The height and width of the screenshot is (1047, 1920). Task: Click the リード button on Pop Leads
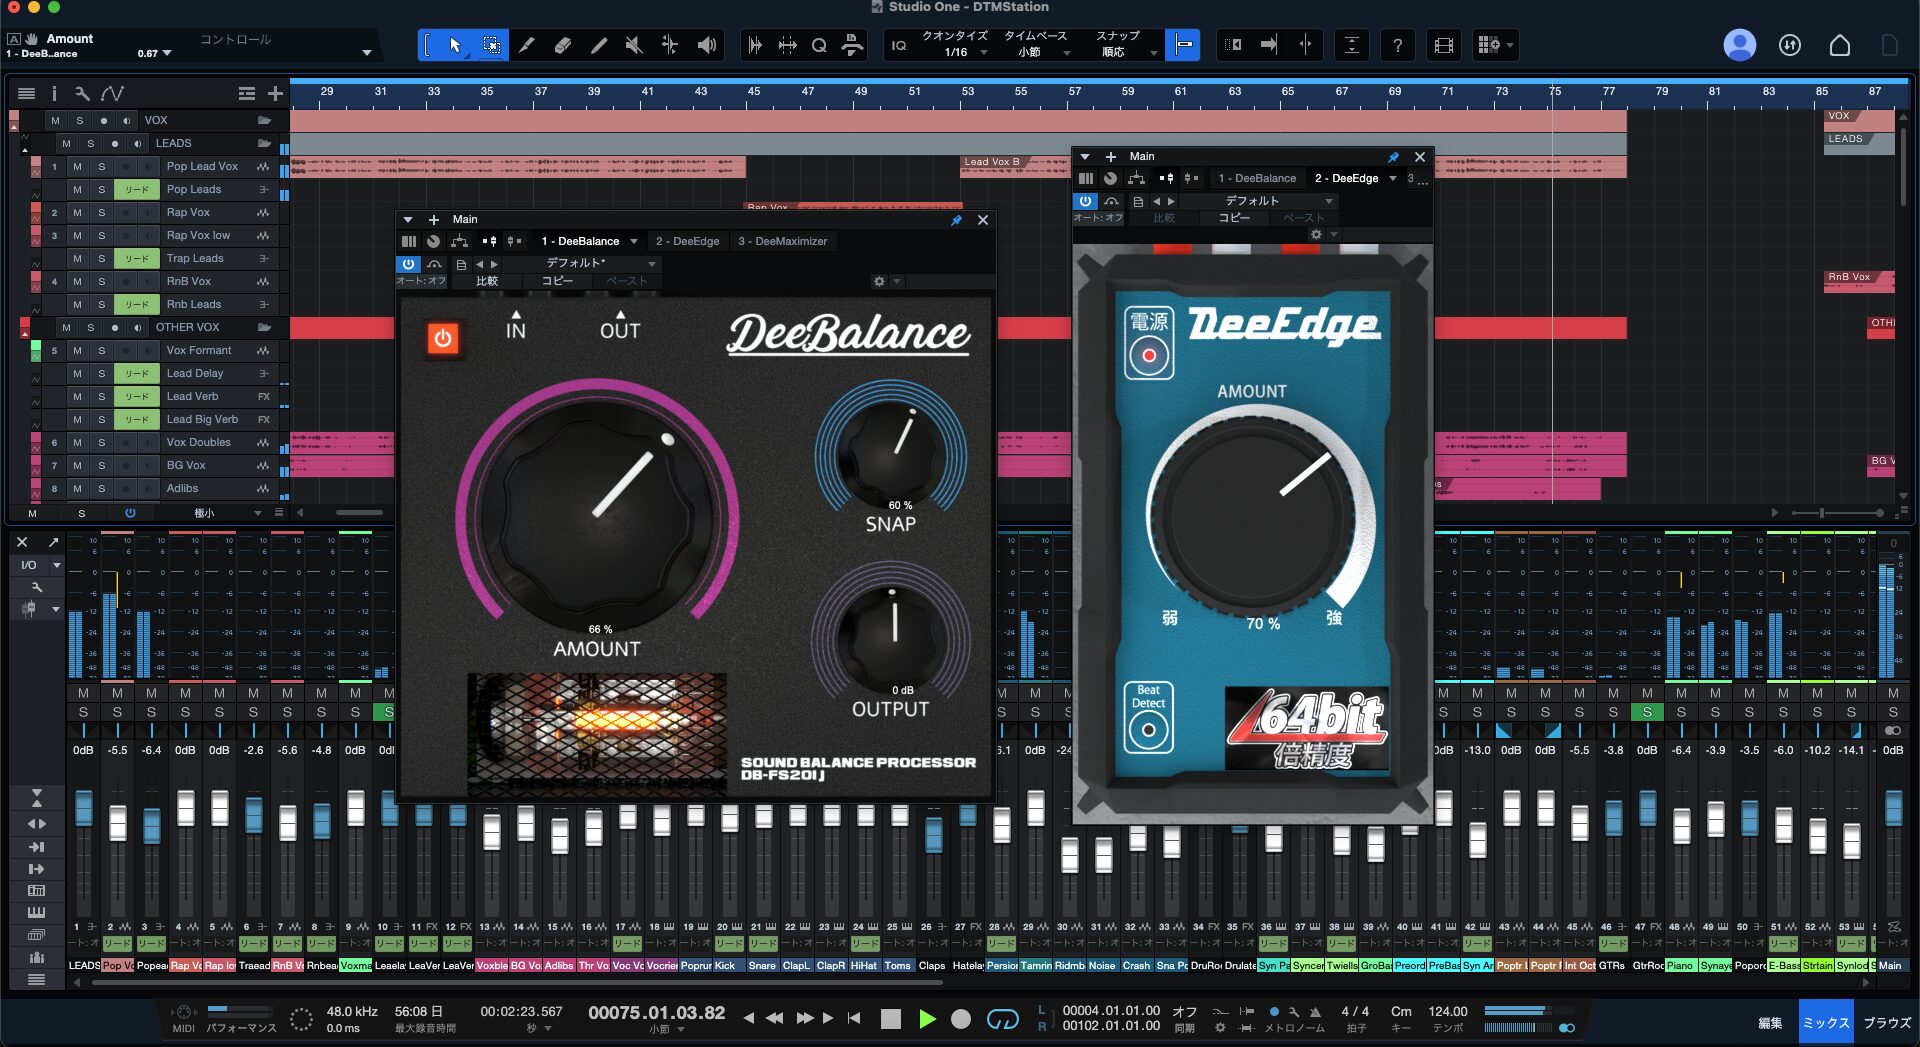[x=137, y=189]
